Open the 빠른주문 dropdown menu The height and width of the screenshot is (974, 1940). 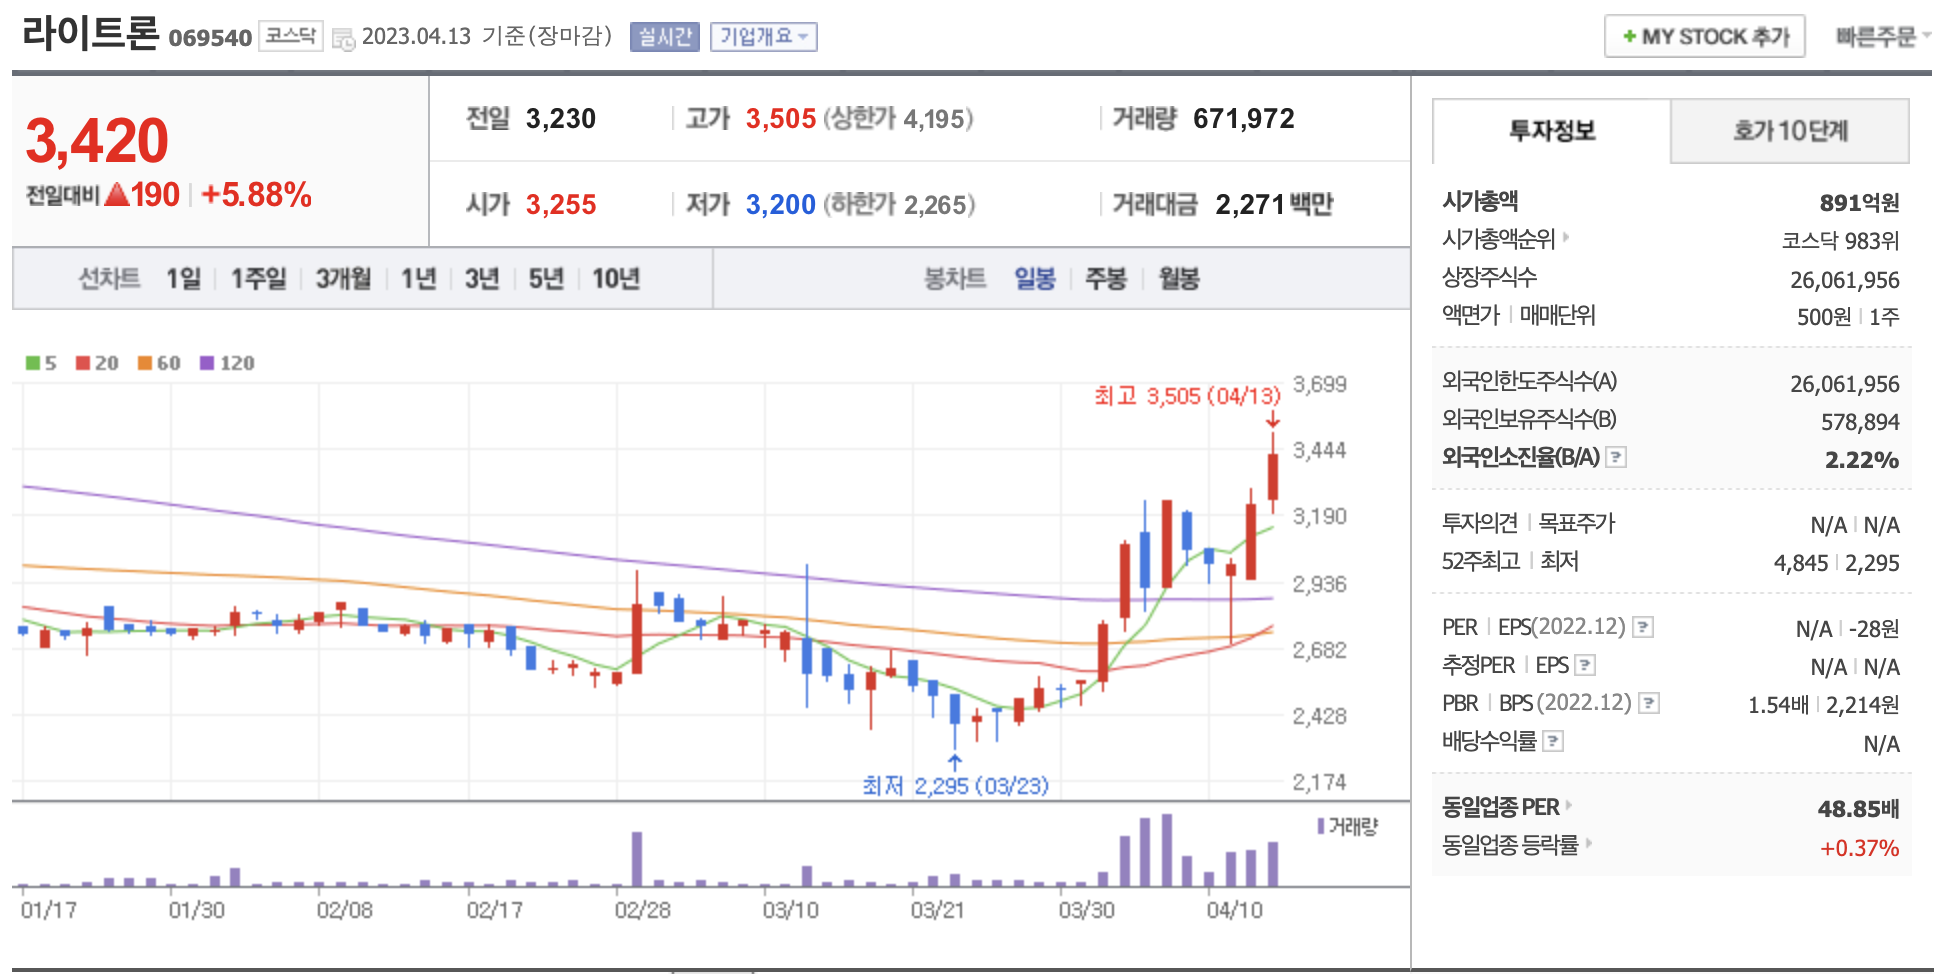1881,37
